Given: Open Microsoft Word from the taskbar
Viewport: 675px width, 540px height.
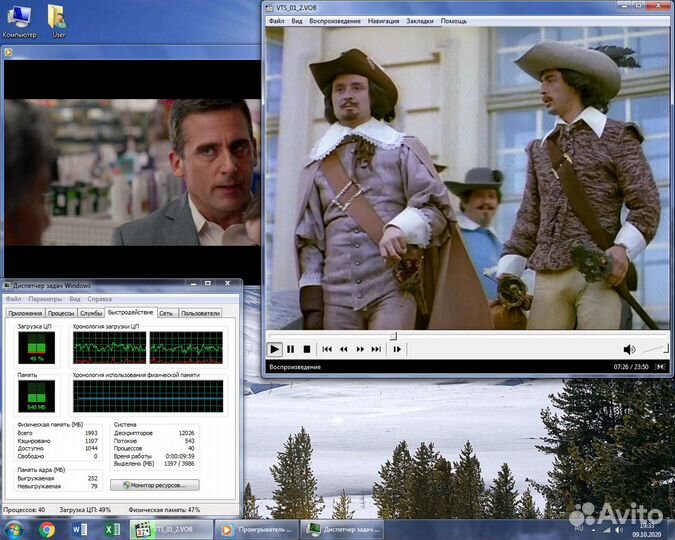Looking at the screenshot, I should (80, 529).
